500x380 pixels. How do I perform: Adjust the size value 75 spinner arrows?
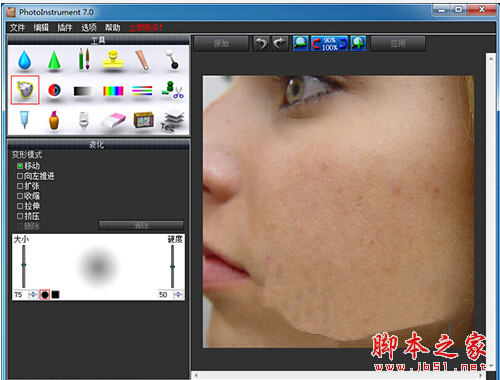(x=33, y=294)
